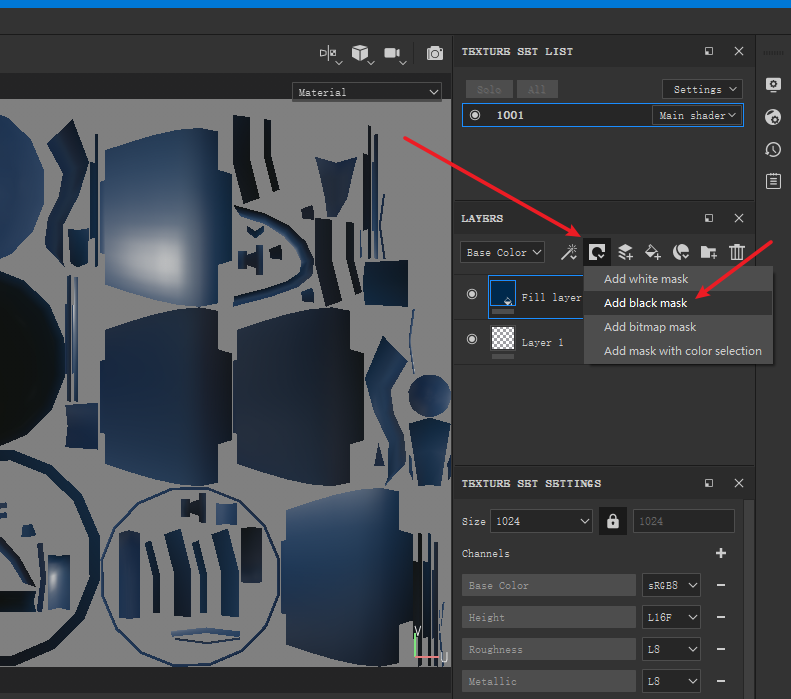Remove the Base Color channel
The height and width of the screenshot is (699, 791).
pos(721,586)
